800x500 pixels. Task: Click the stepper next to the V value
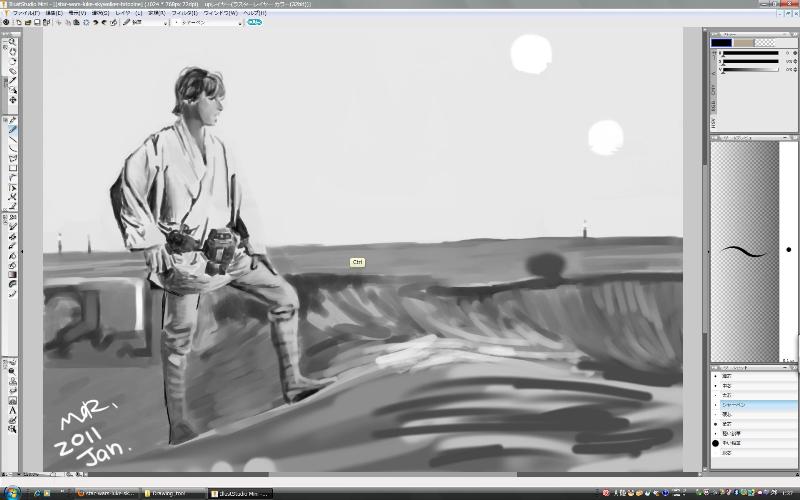coord(795,69)
